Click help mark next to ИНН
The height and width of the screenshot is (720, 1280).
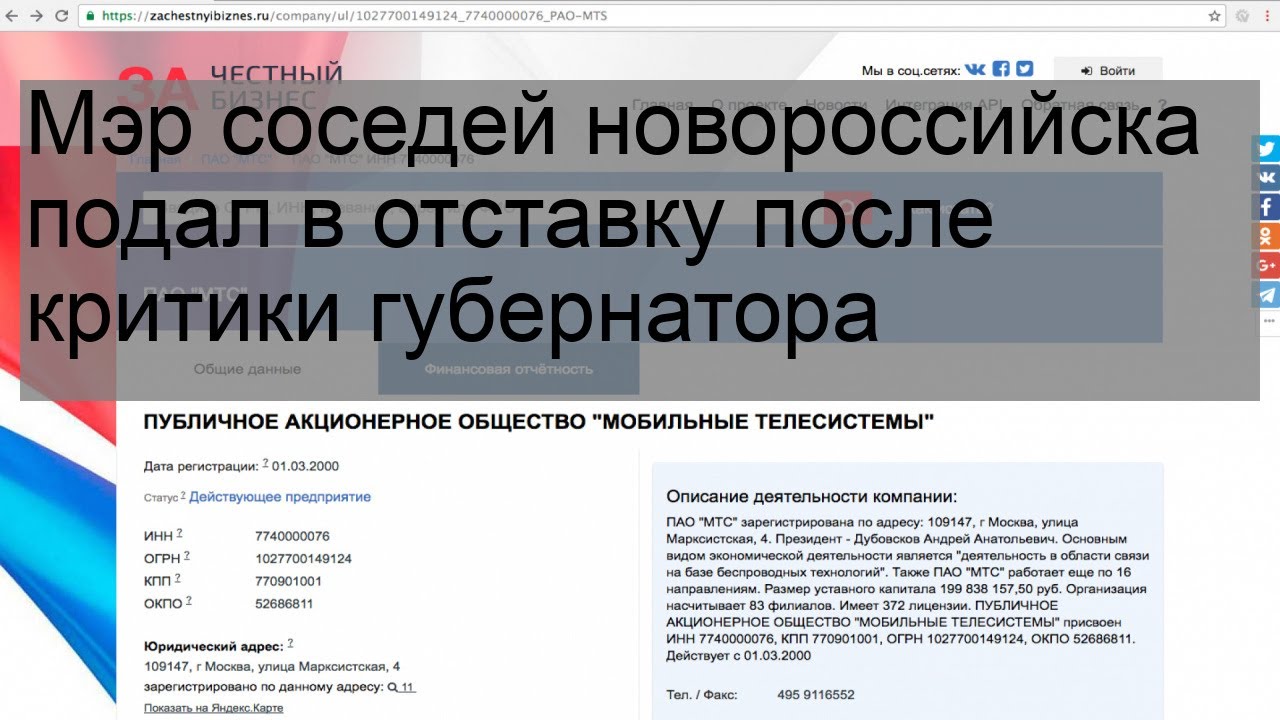point(180,533)
